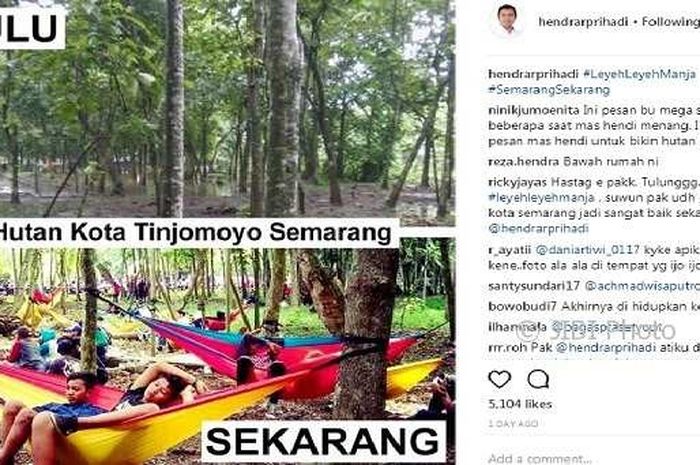
Task: Open the #SemarangSekarang hashtag
Action: click(x=549, y=90)
